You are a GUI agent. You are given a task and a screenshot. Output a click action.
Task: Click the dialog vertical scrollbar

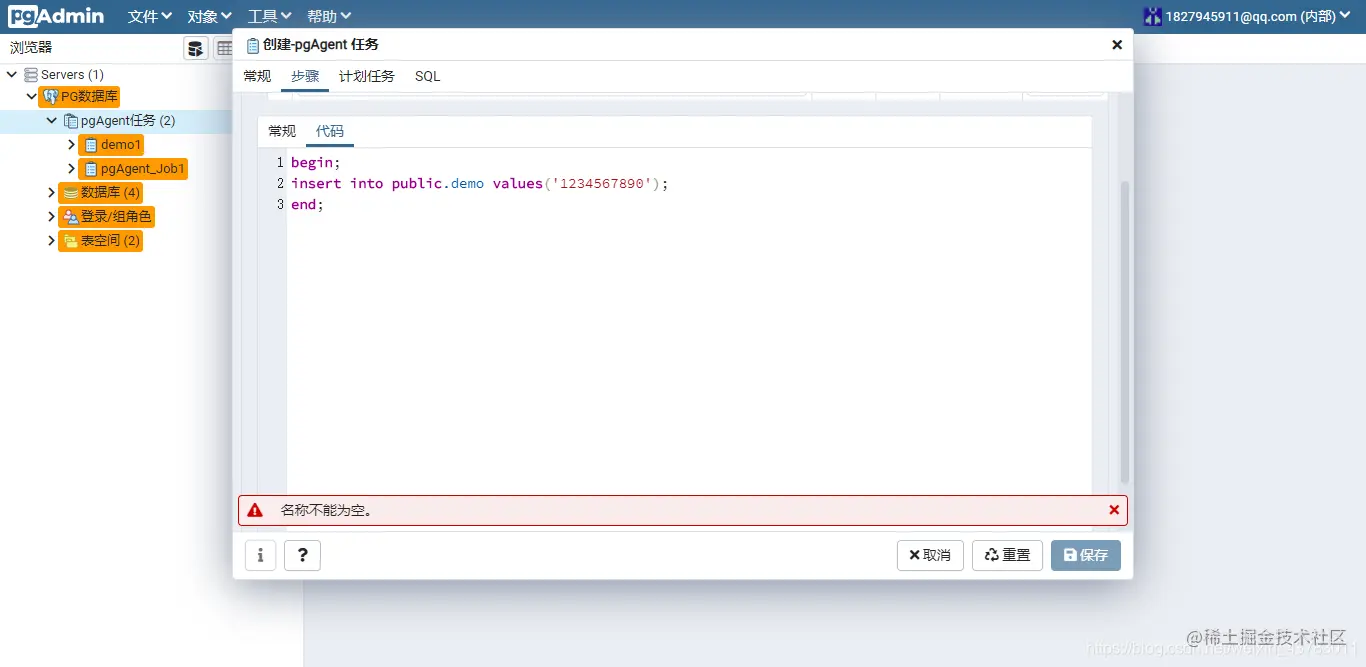pyautogui.click(x=1124, y=333)
